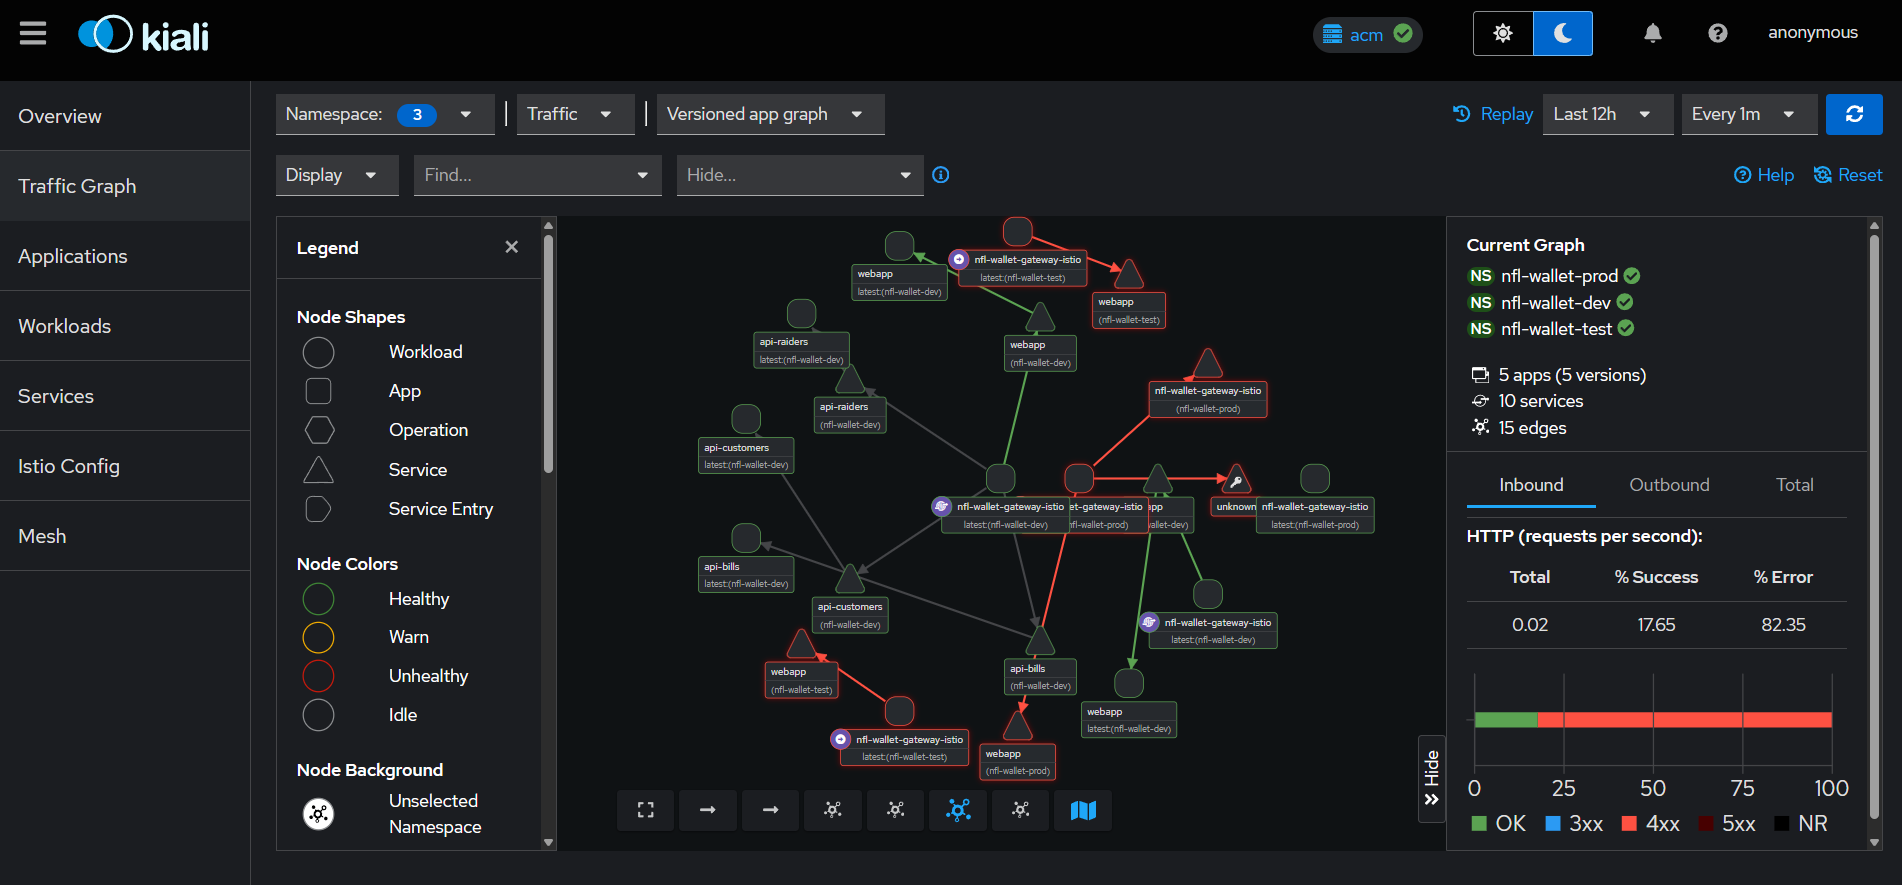The width and height of the screenshot is (1902, 885).
Task: Switch to the Outbound tab
Action: (1668, 485)
